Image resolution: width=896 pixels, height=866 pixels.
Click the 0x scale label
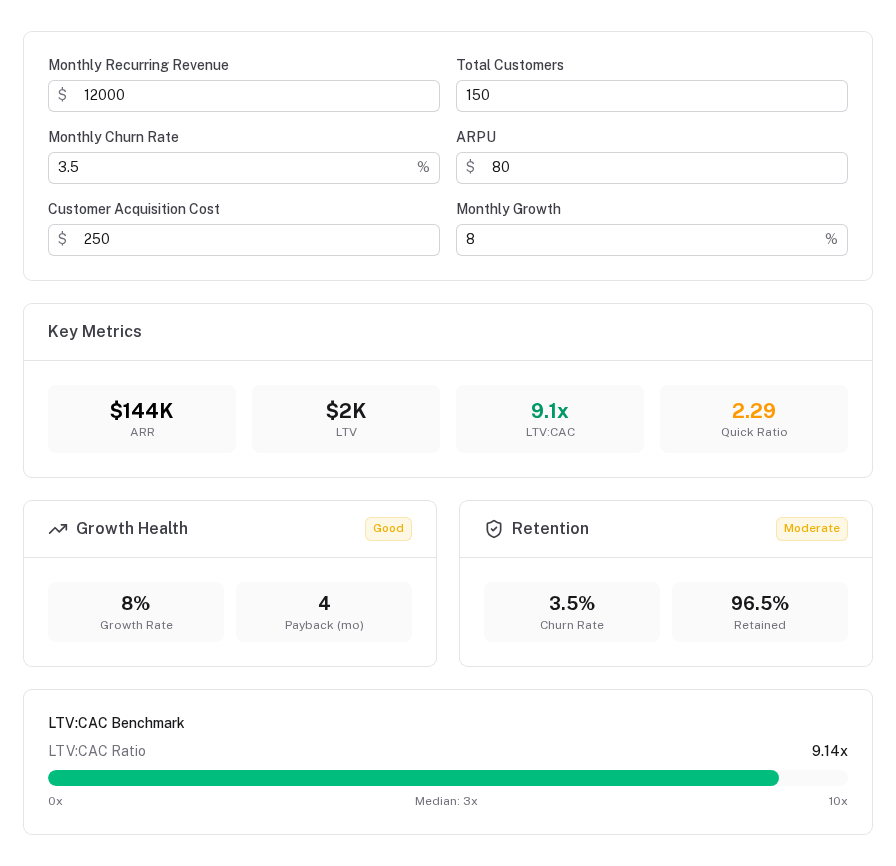pos(55,801)
